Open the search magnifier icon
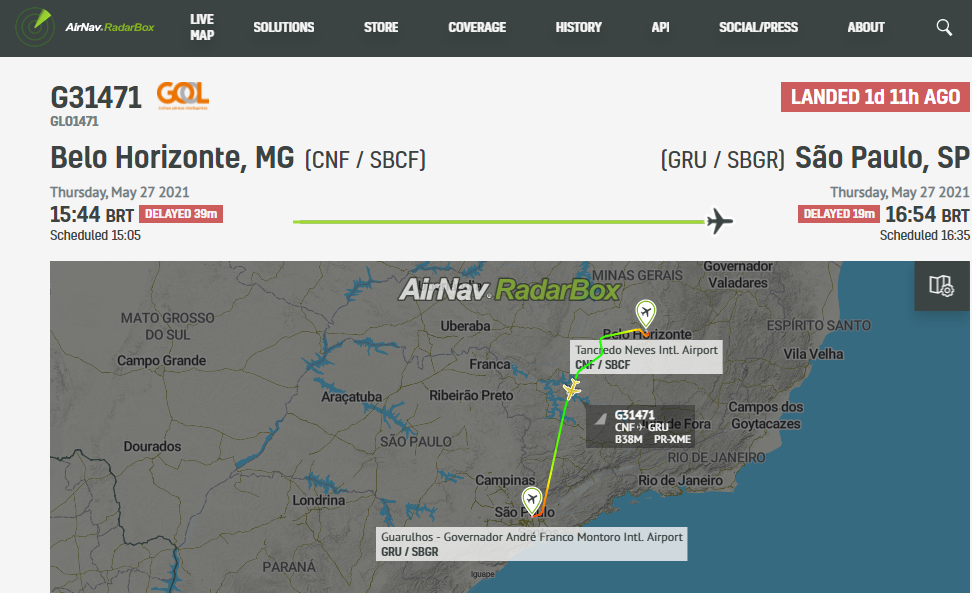972x593 pixels. (943, 27)
